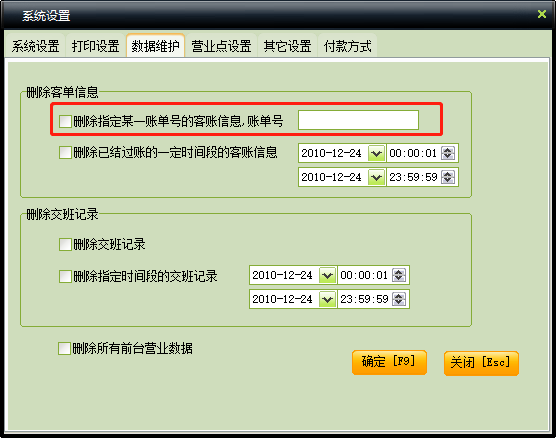This screenshot has height=438, width=556.
Task: Expand the end date dropdown for 客账信息
Action: click(376, 177)
